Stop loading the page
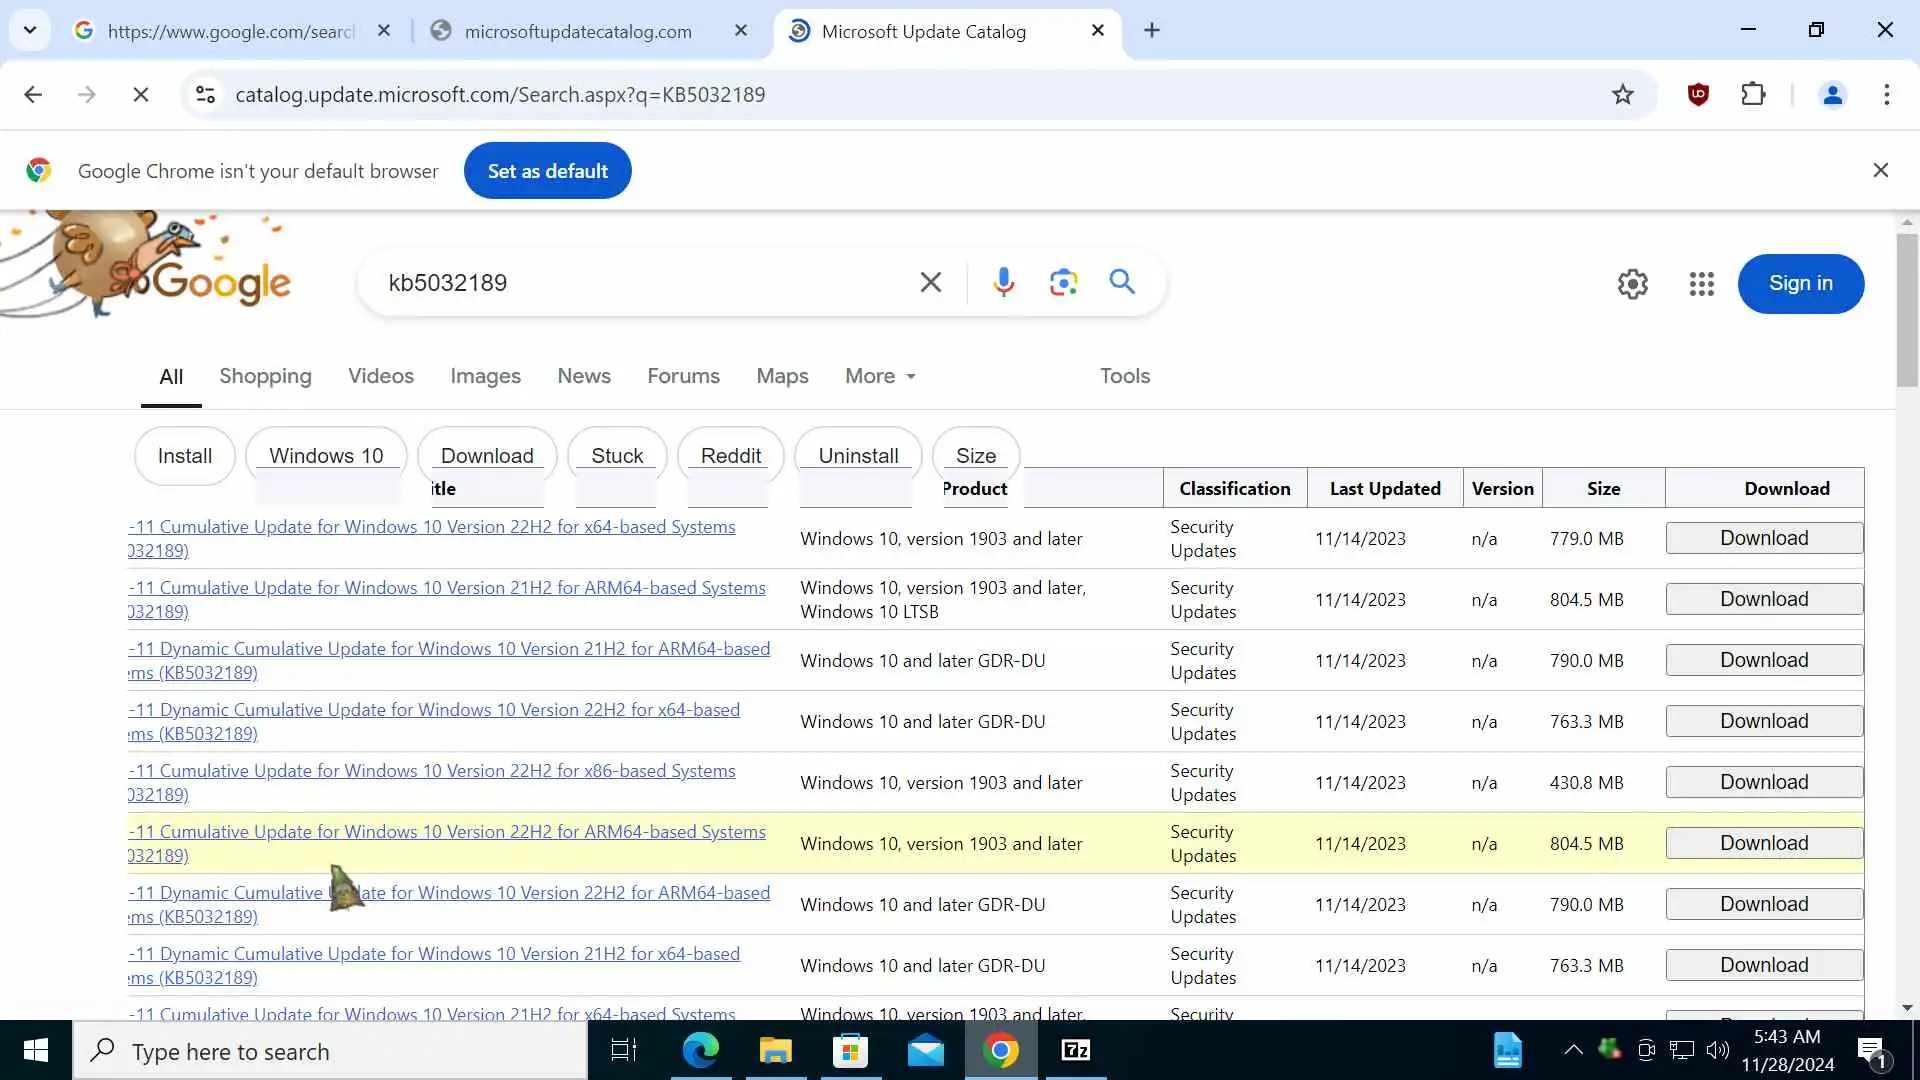The height and width of the screenshot is (1080, 1920). coord(141,95)
